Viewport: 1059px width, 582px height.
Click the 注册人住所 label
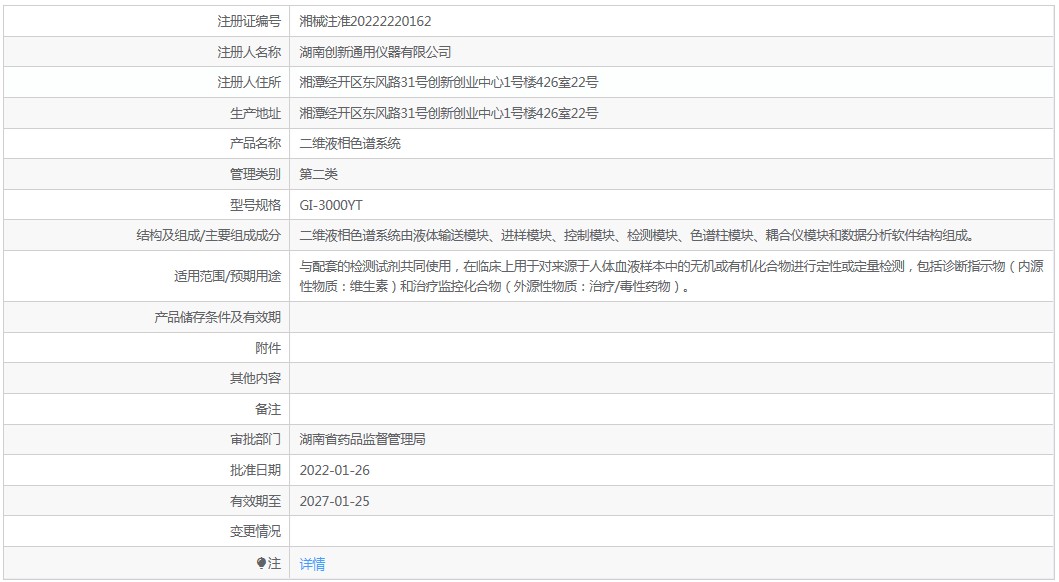click(249, 82)
